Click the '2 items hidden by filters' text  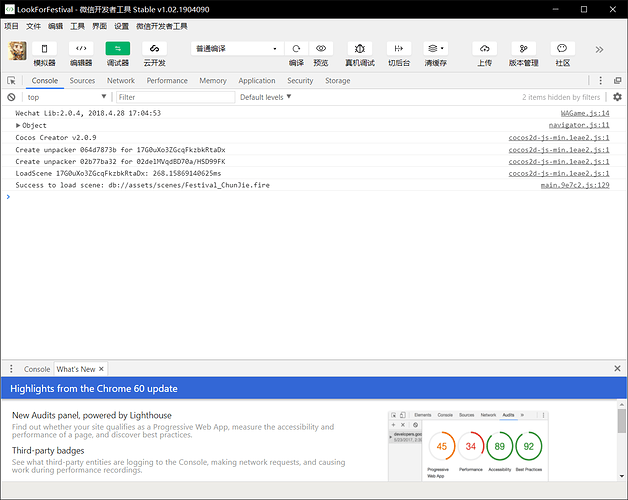tap(561, 97)
